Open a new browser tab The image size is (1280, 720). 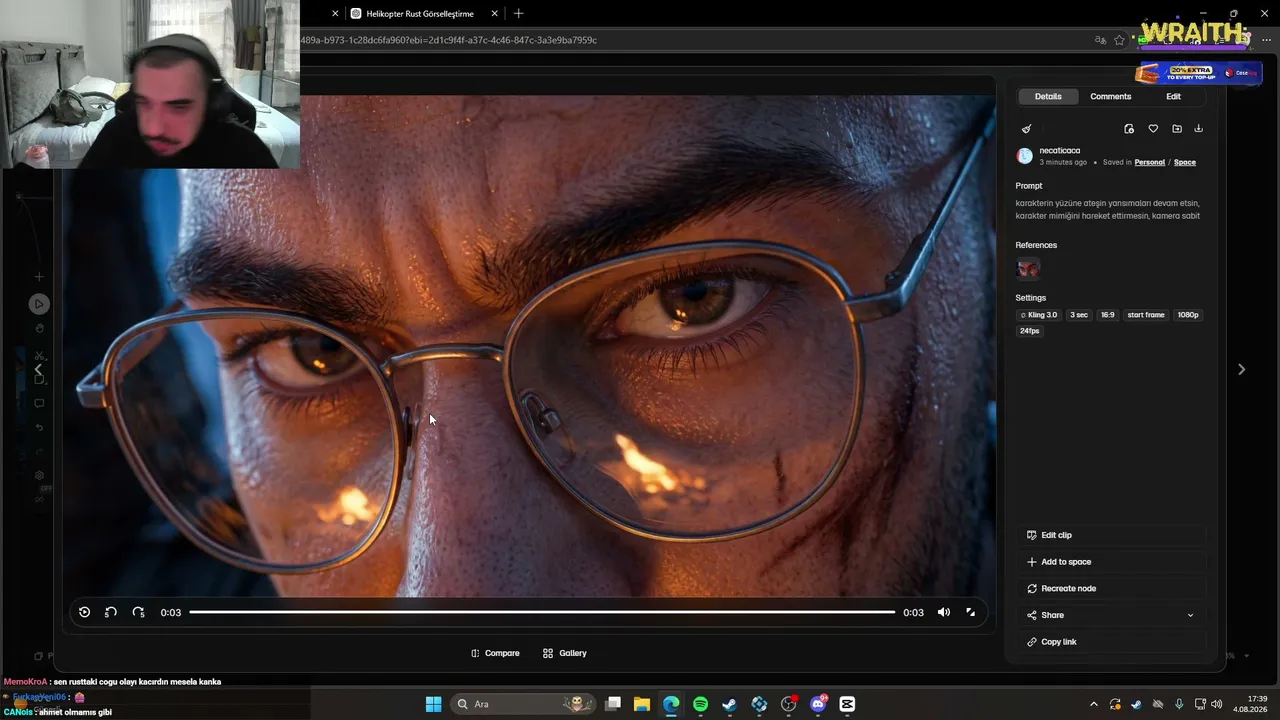(518, 14)
